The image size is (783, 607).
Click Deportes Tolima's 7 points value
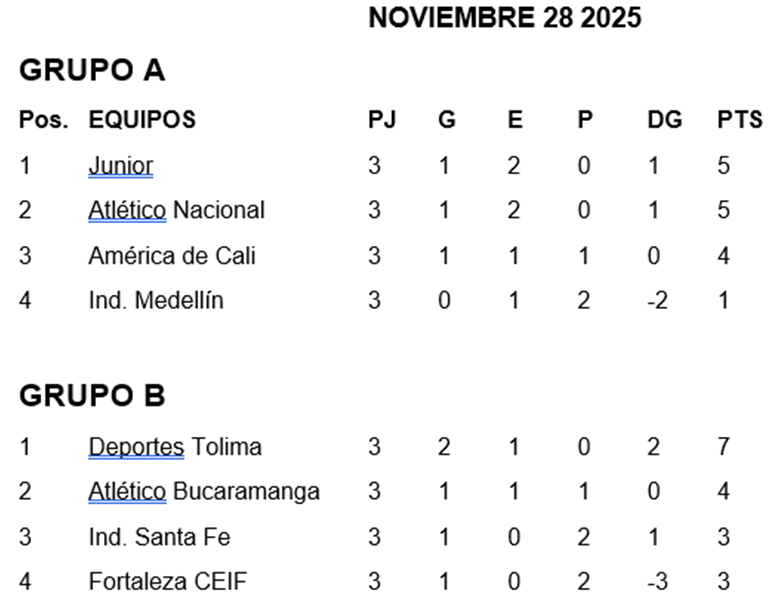point(723,446)
